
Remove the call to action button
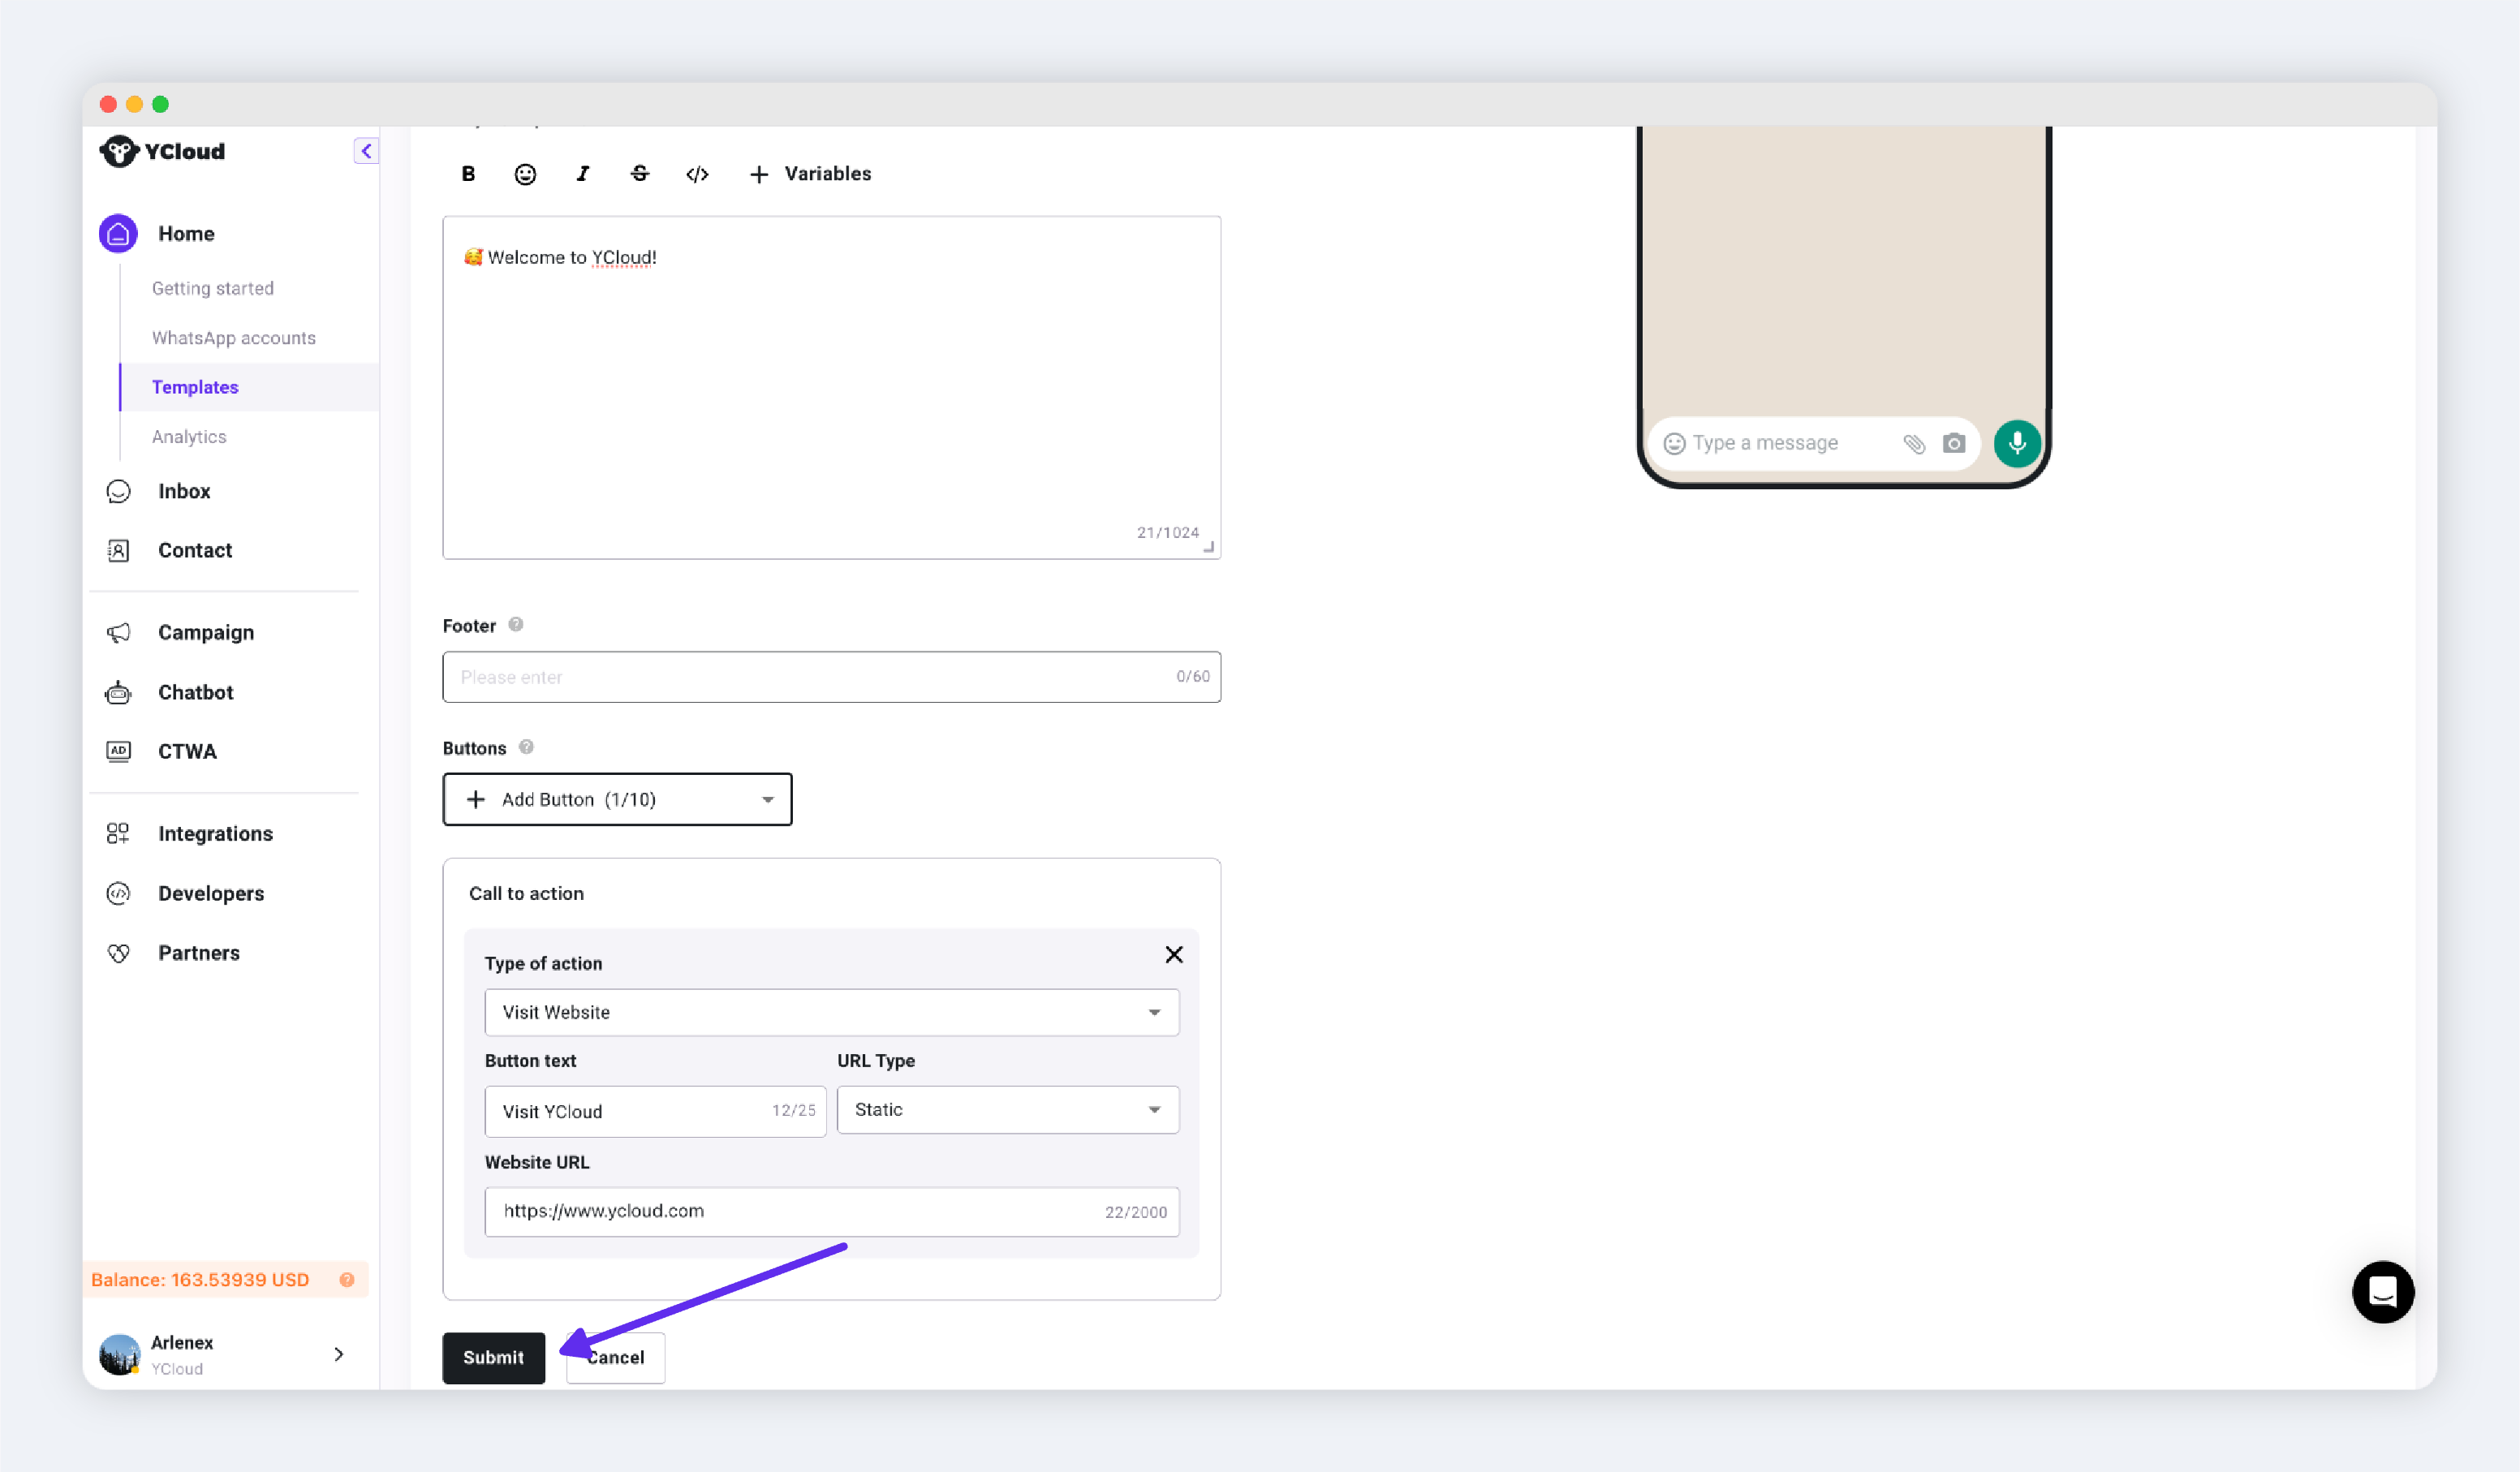1174,954
